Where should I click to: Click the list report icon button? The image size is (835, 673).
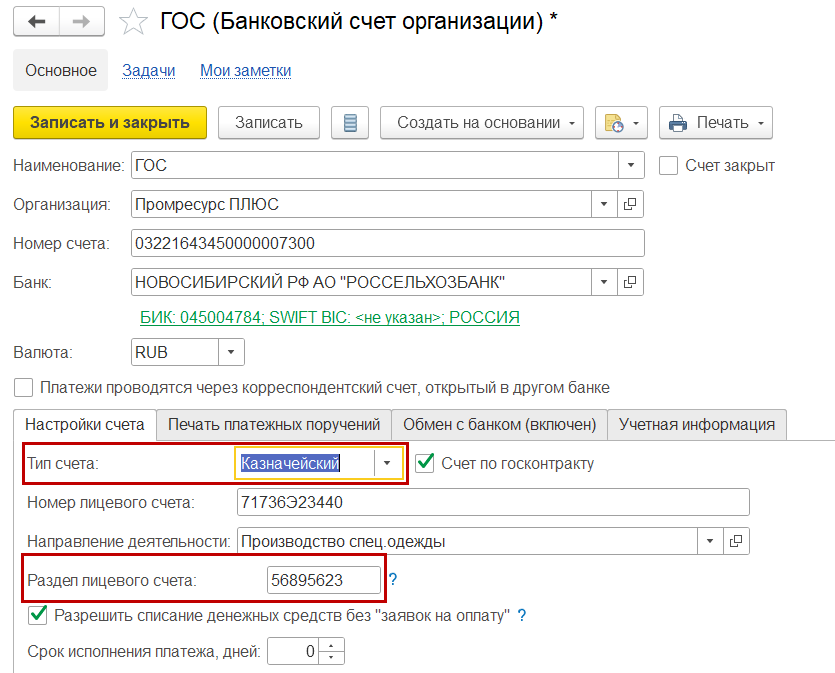(x=350, y=123)
